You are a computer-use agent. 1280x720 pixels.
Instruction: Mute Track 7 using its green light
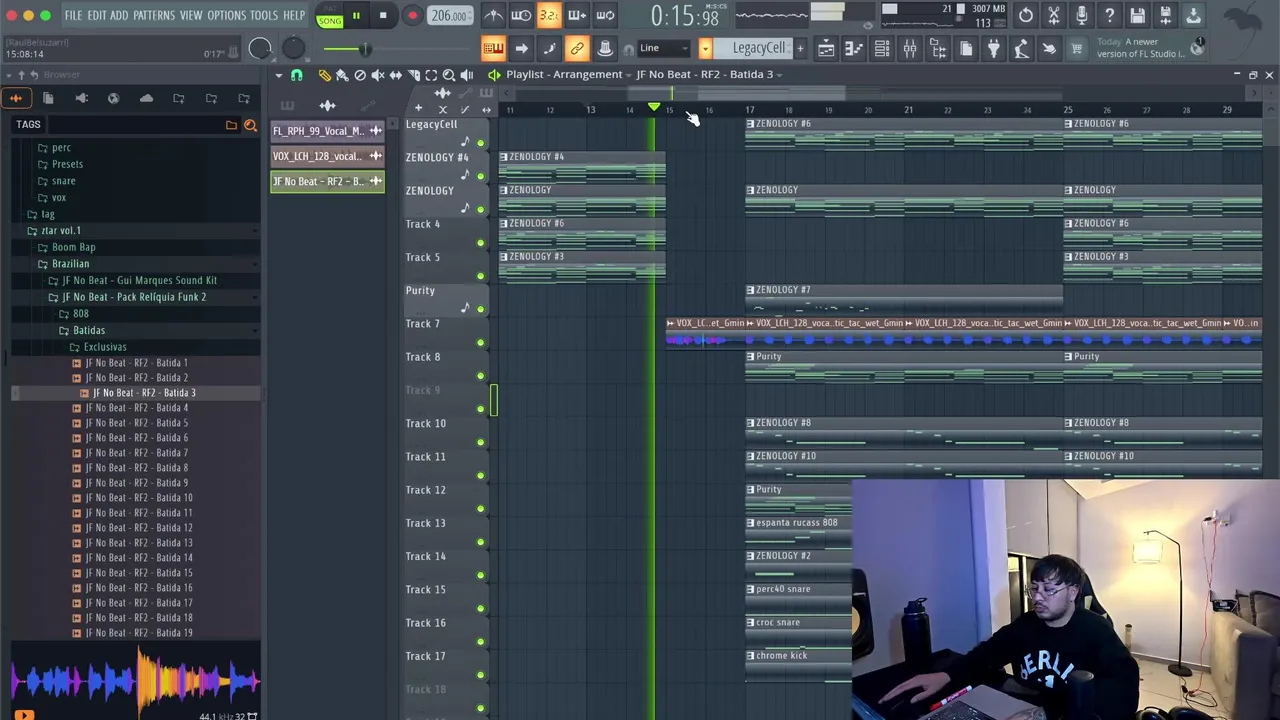(480, 343)
